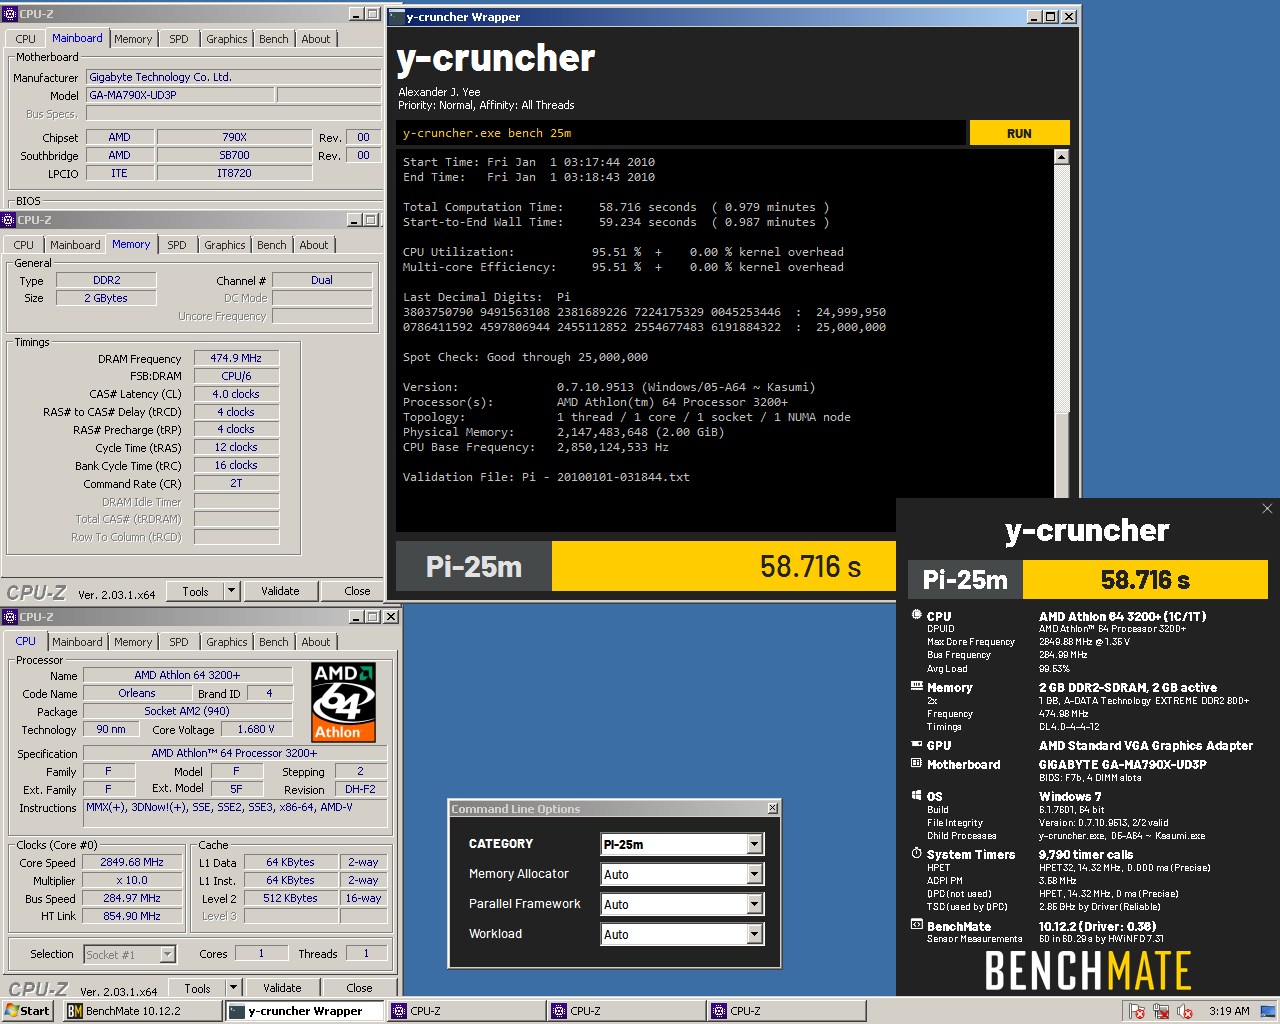The height and width of the screenshot is (1024, 1280).
Task: Click the Windows OS icon in BenchMate panel
Action: tap(916, 795)
